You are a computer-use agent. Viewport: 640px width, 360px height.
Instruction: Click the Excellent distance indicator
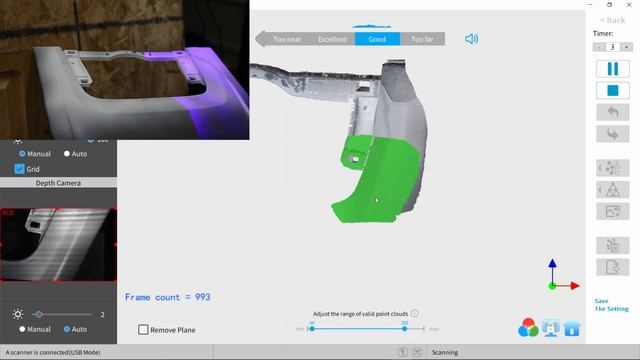point(332,39)
